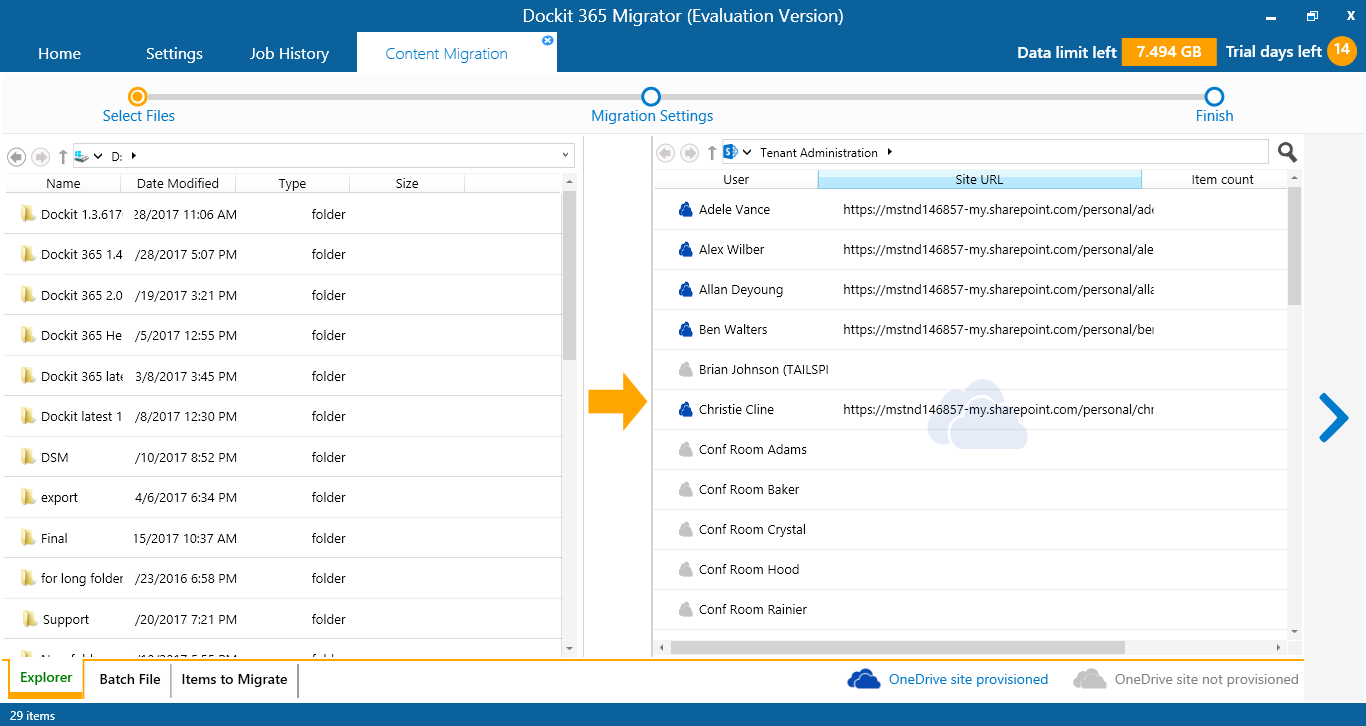Go to Migration Settings step label
This screenshot has height=726, width=1366.
[x=652, y=116]
